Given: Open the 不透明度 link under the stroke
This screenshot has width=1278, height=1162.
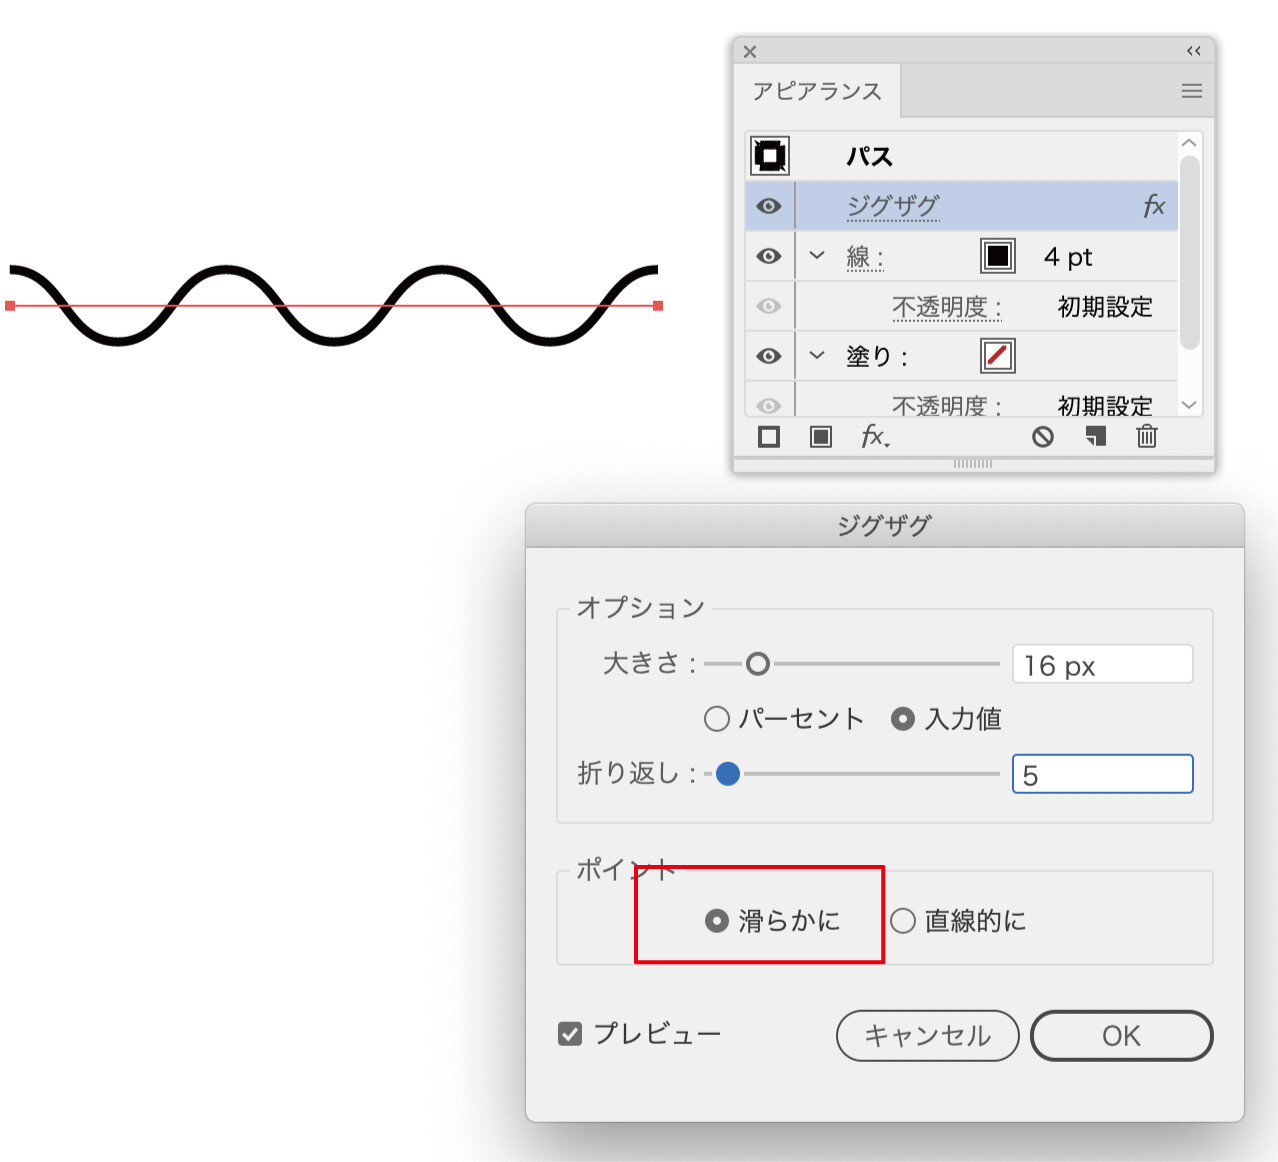Looking at the screenshot, I should pos(946,307).
